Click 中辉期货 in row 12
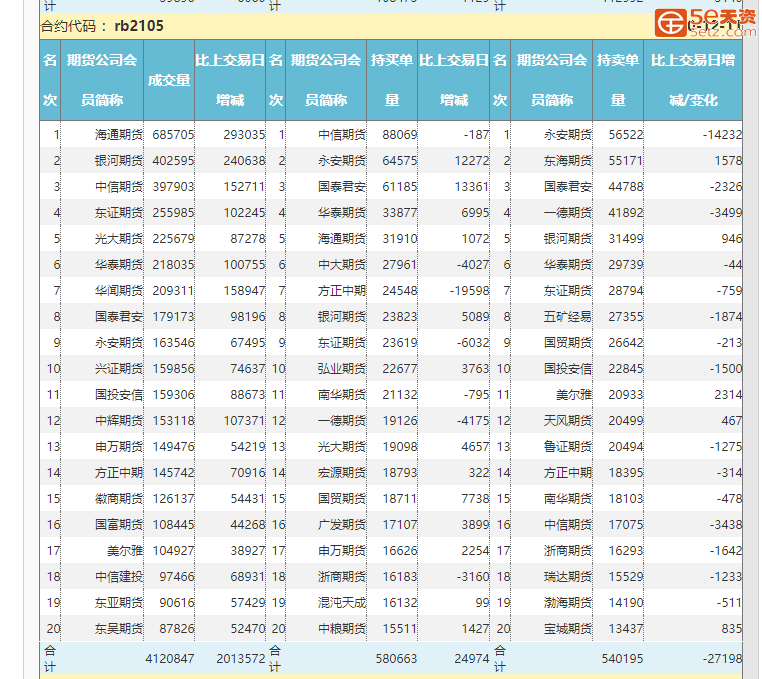This screenshot has height=679, width=762. (x=119, y=421)
